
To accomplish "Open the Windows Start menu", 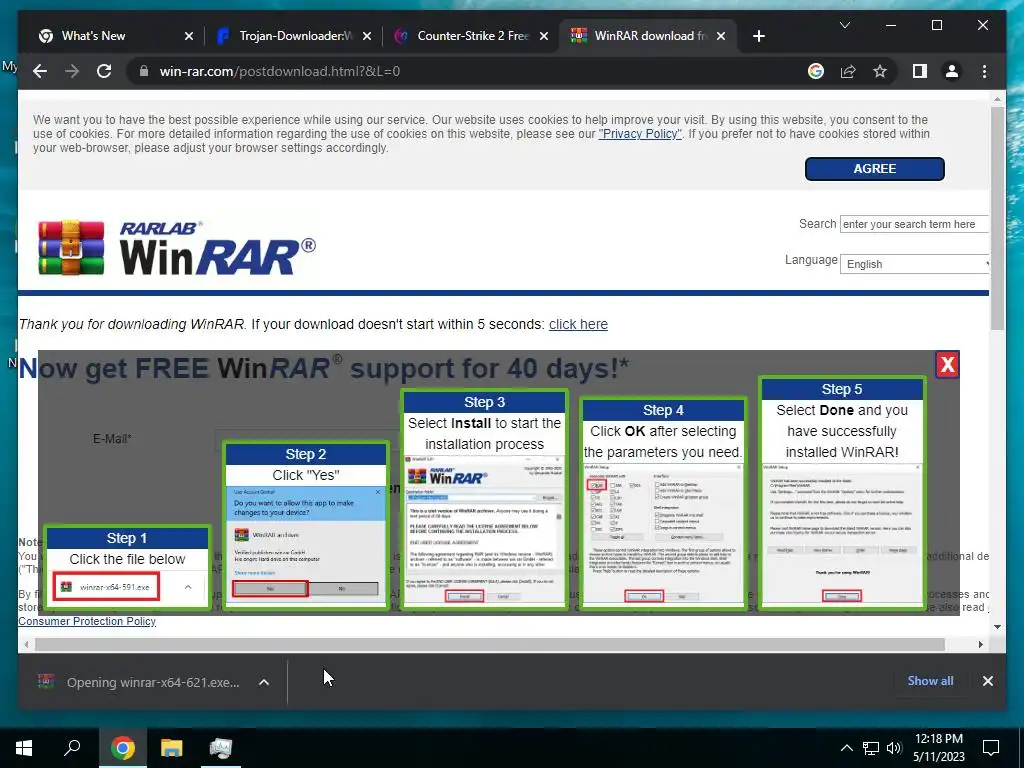I will point(24,748).
